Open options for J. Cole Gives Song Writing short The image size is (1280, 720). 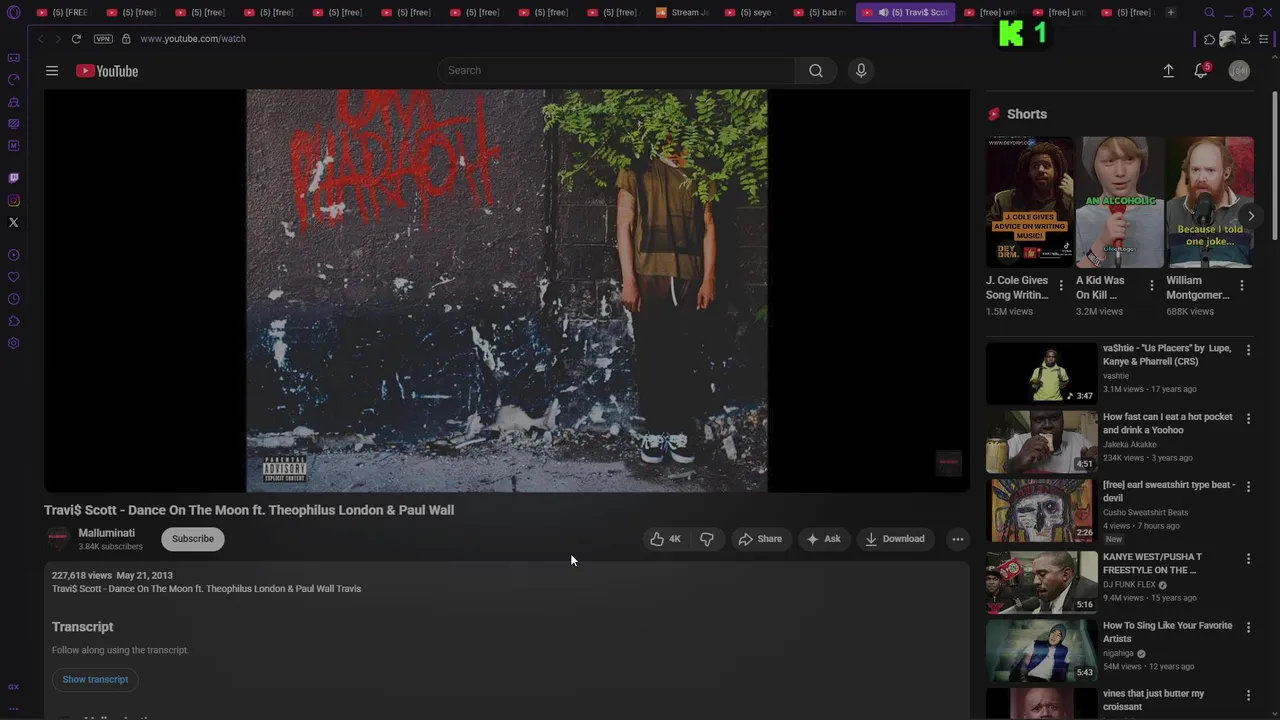tap(1061, 286)
